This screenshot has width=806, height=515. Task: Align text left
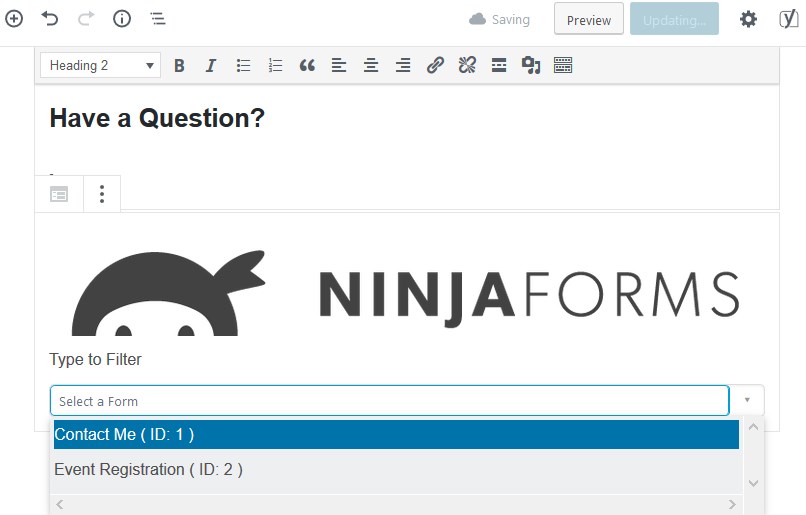coord(339,65)
